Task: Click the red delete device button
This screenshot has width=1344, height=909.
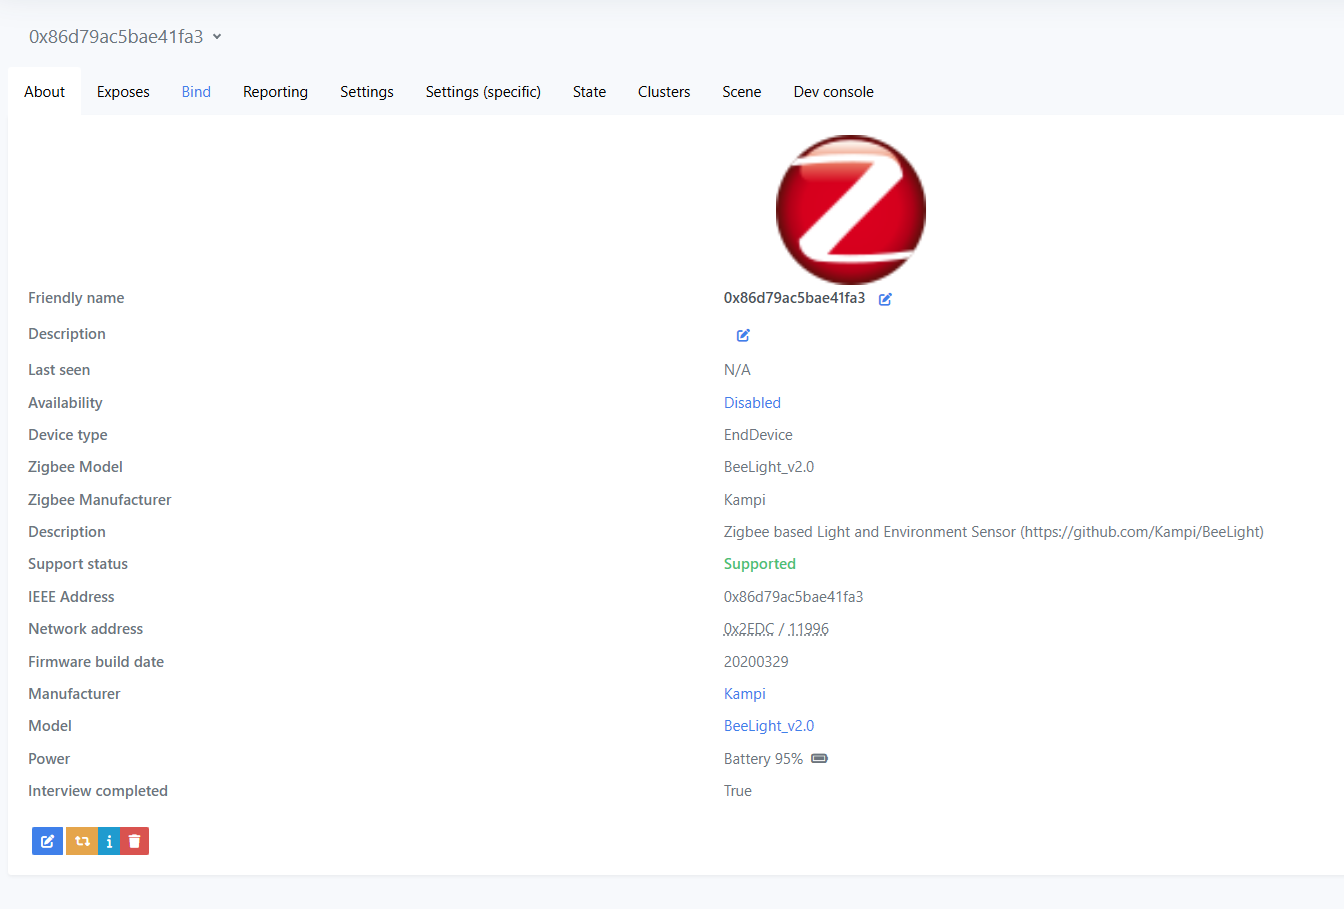Action: point(134,841)
